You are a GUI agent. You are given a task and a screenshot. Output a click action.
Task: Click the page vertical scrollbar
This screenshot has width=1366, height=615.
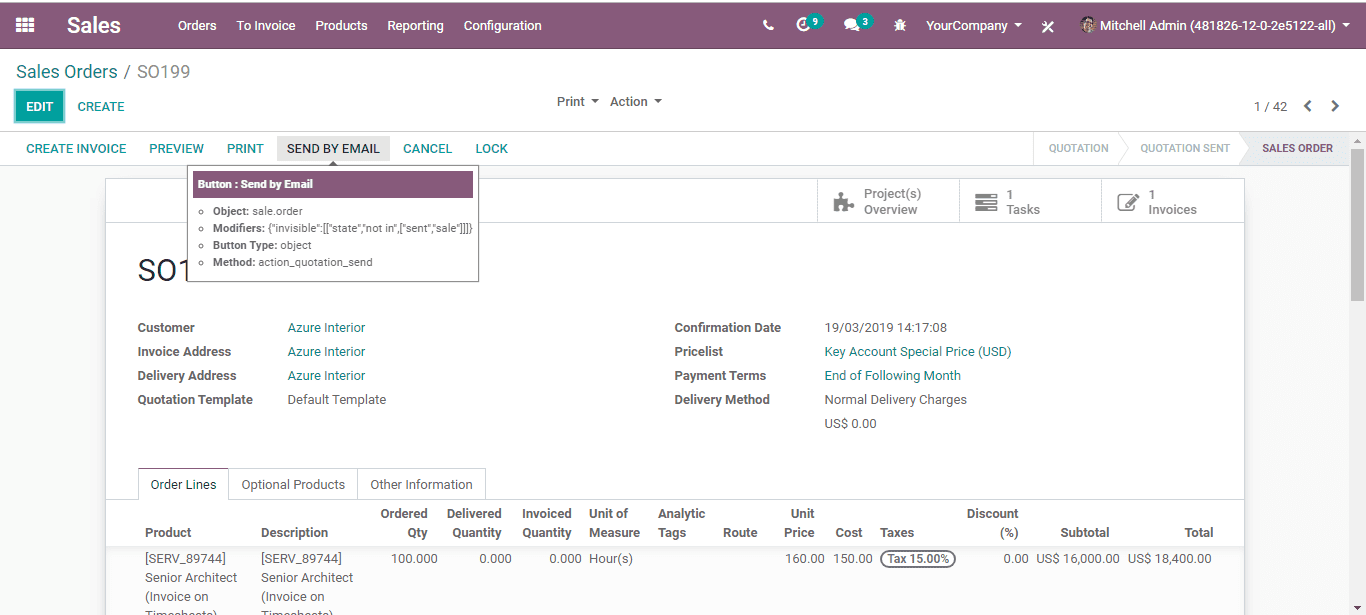(x=1357, y=380)
